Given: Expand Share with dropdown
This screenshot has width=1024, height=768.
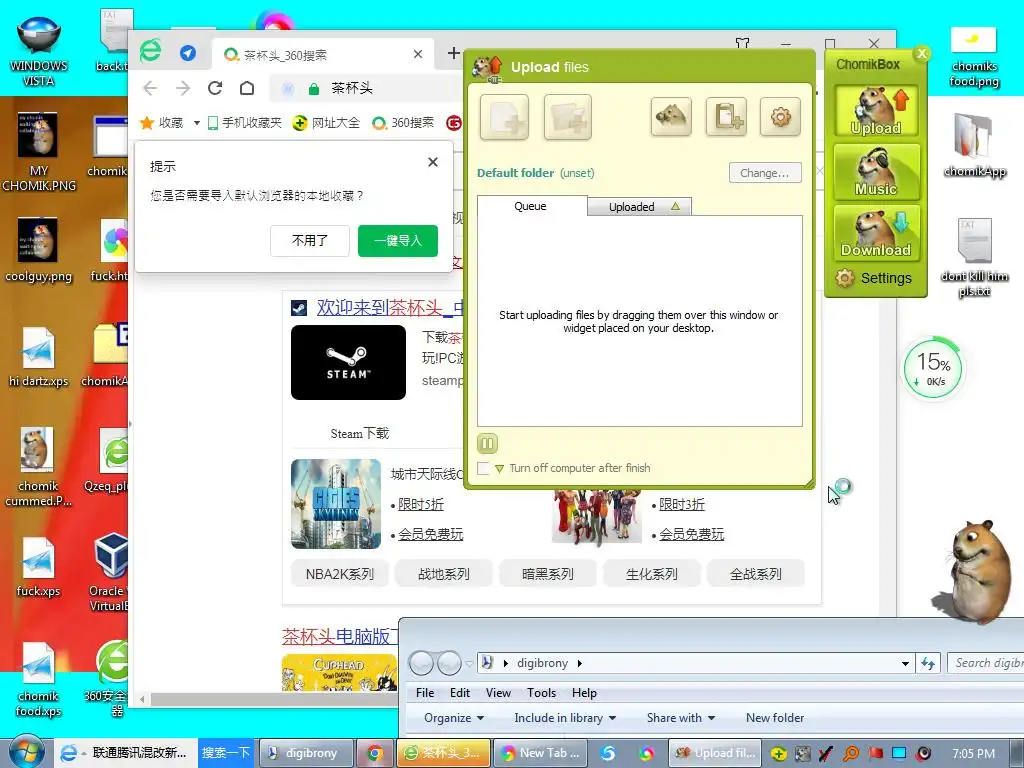Looking at the screenshot, I should [x=680, y=718].
